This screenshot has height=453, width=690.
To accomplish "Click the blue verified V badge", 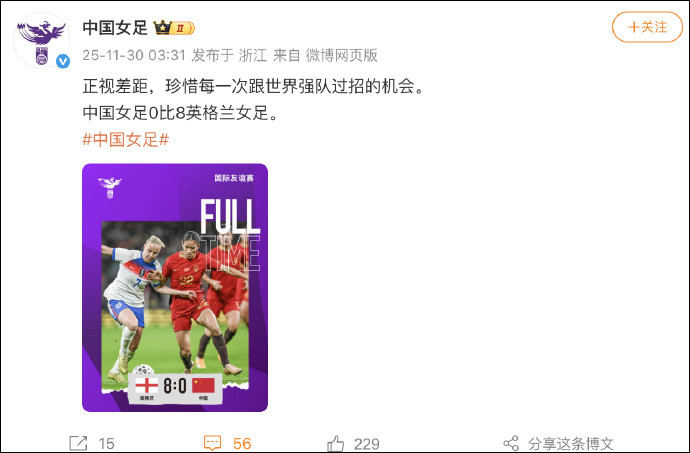I will [63, 61].
